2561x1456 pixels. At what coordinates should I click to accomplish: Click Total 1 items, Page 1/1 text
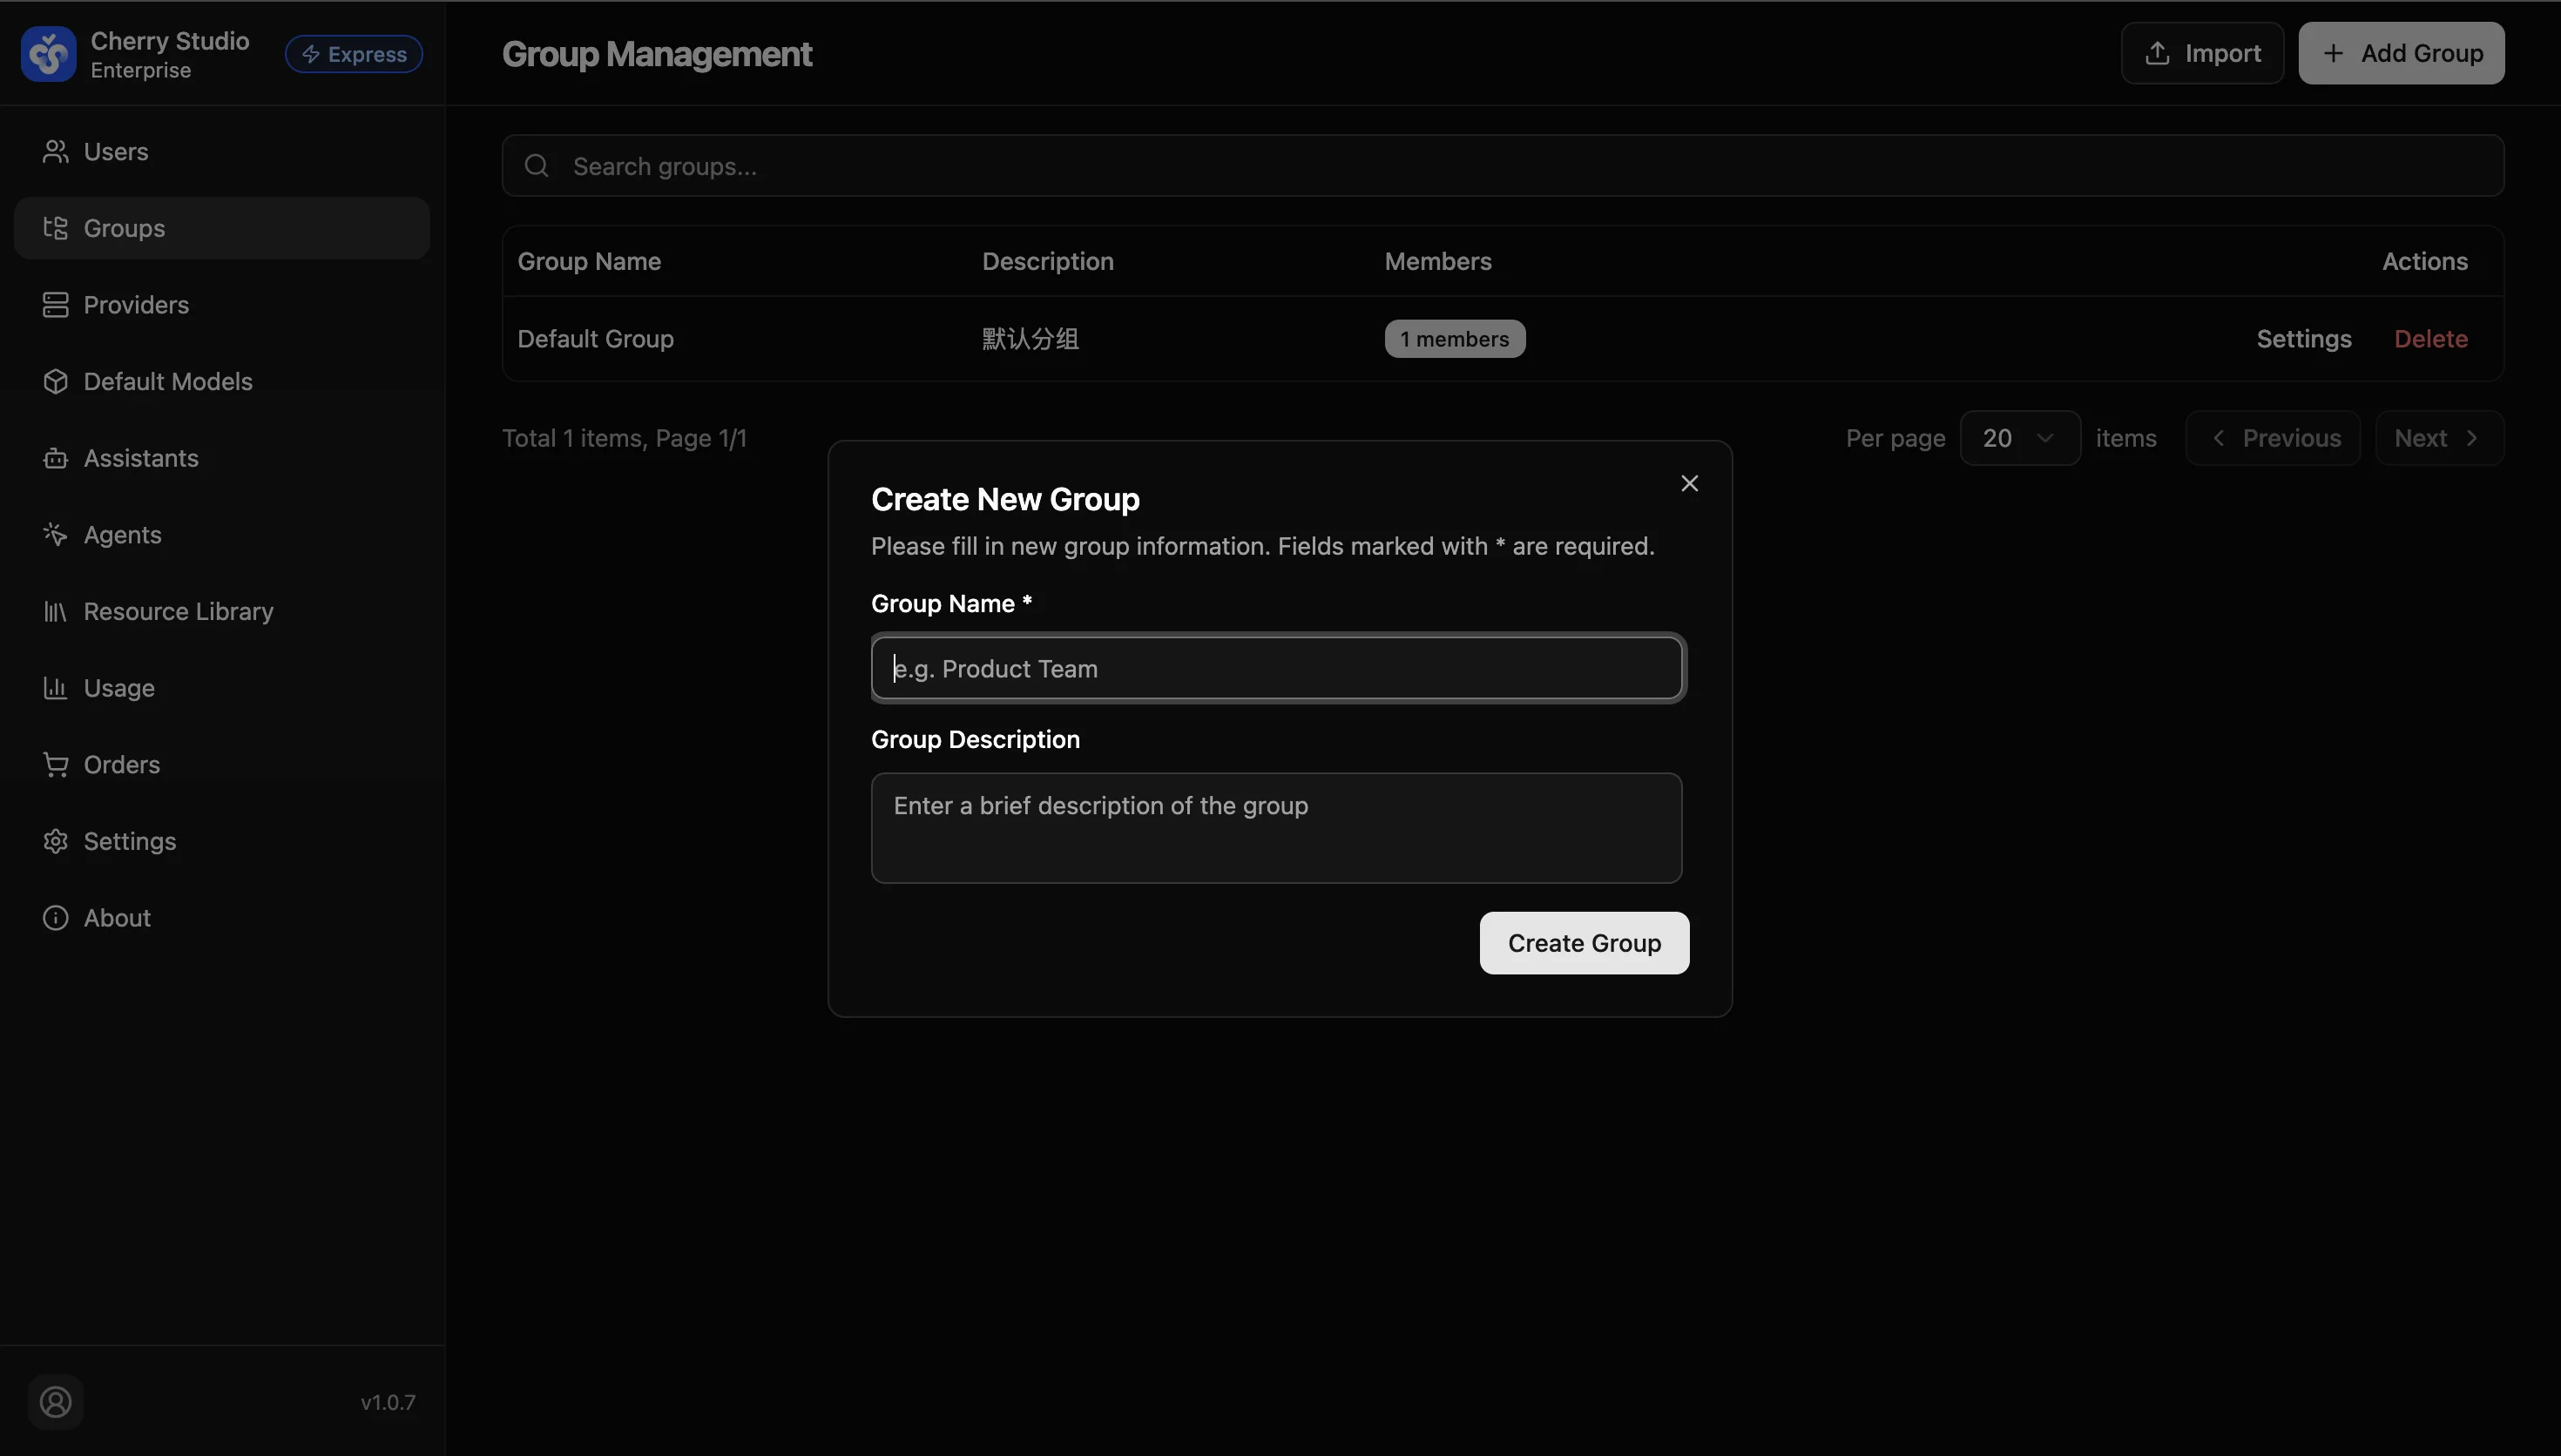coord(624,438)
